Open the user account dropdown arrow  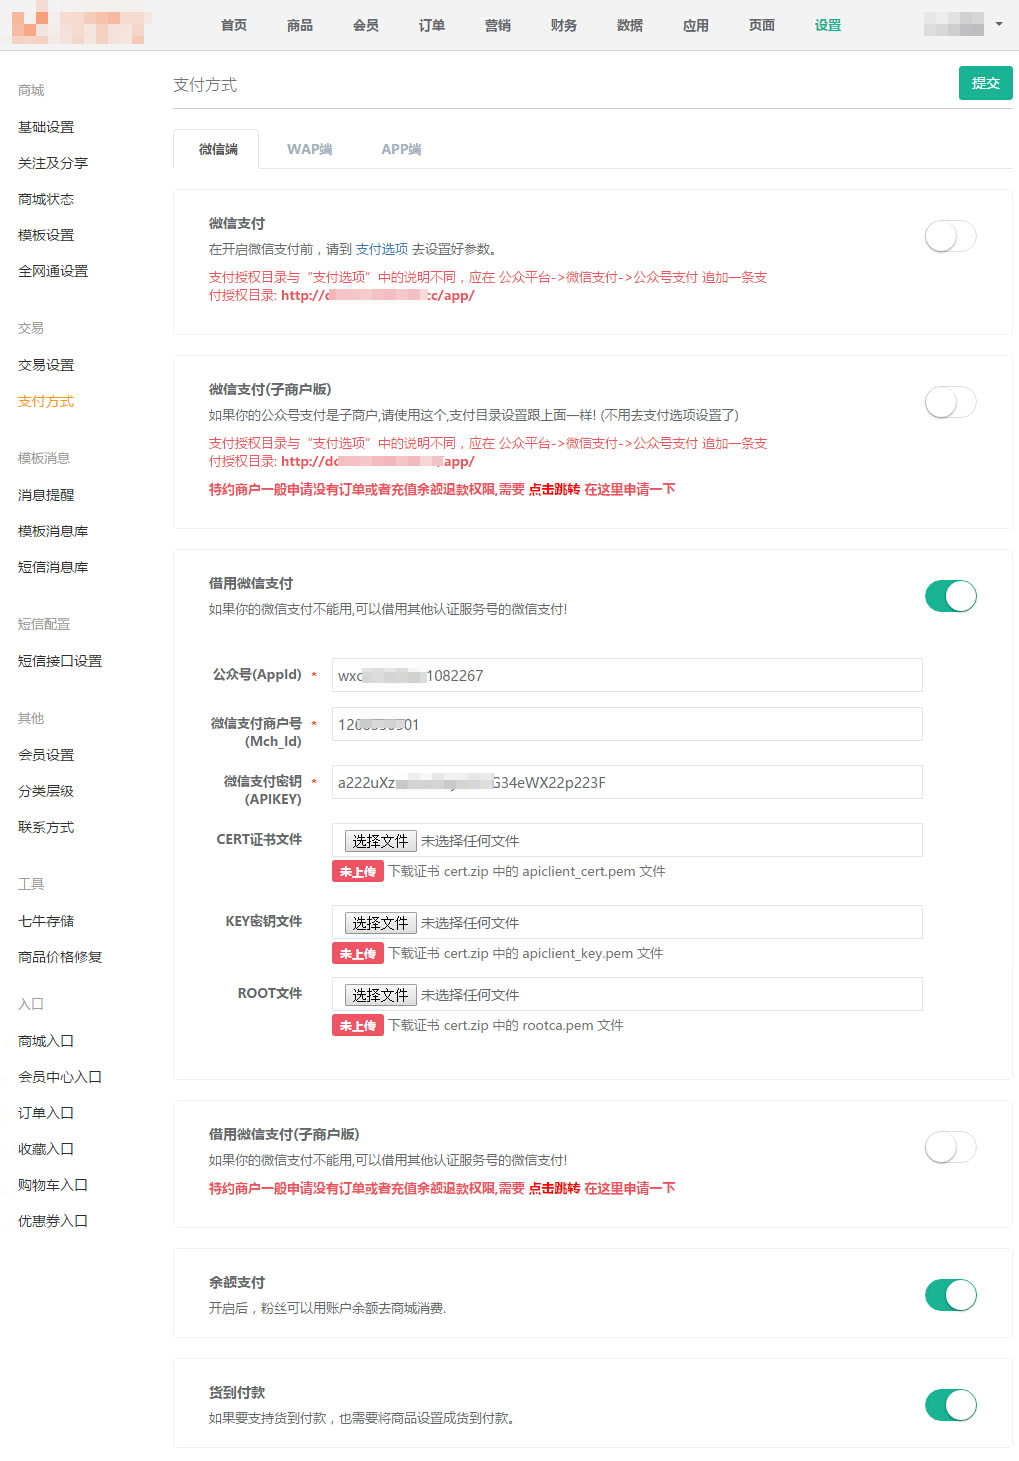coord(998,24)
